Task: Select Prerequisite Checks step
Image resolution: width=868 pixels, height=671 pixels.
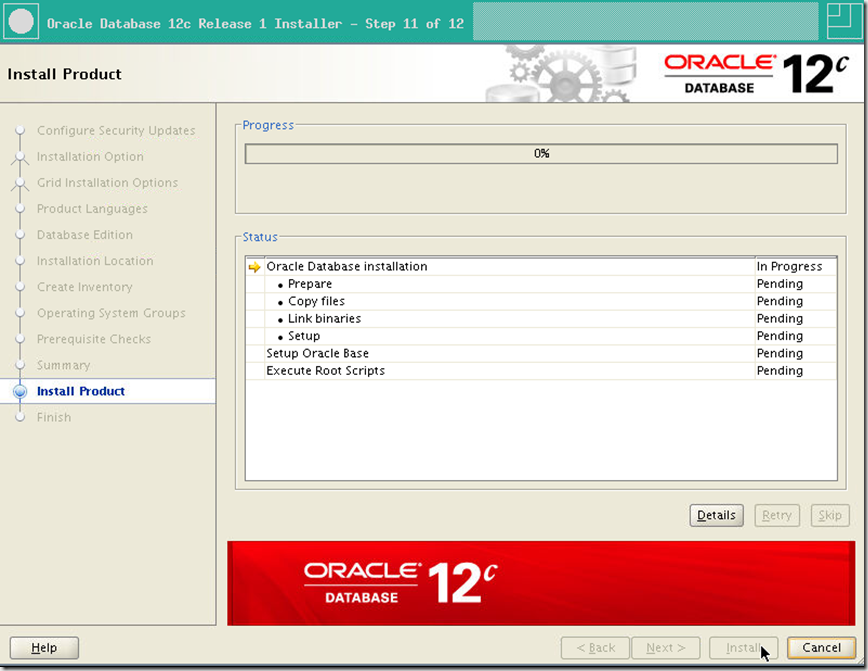Action: tap(94, 339)
